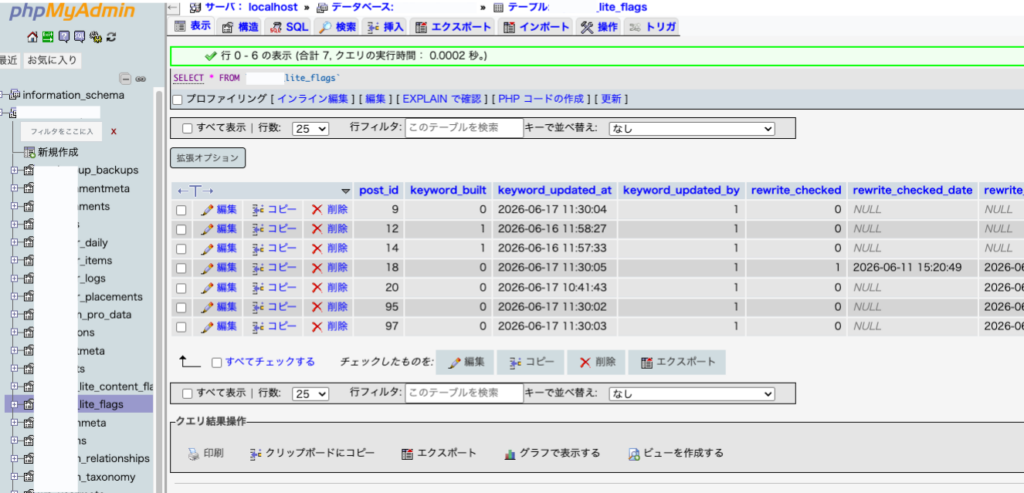Reload the navigation panel with refresh icon
This screenshot has width=1024, height=493.
tap(111, 37)
